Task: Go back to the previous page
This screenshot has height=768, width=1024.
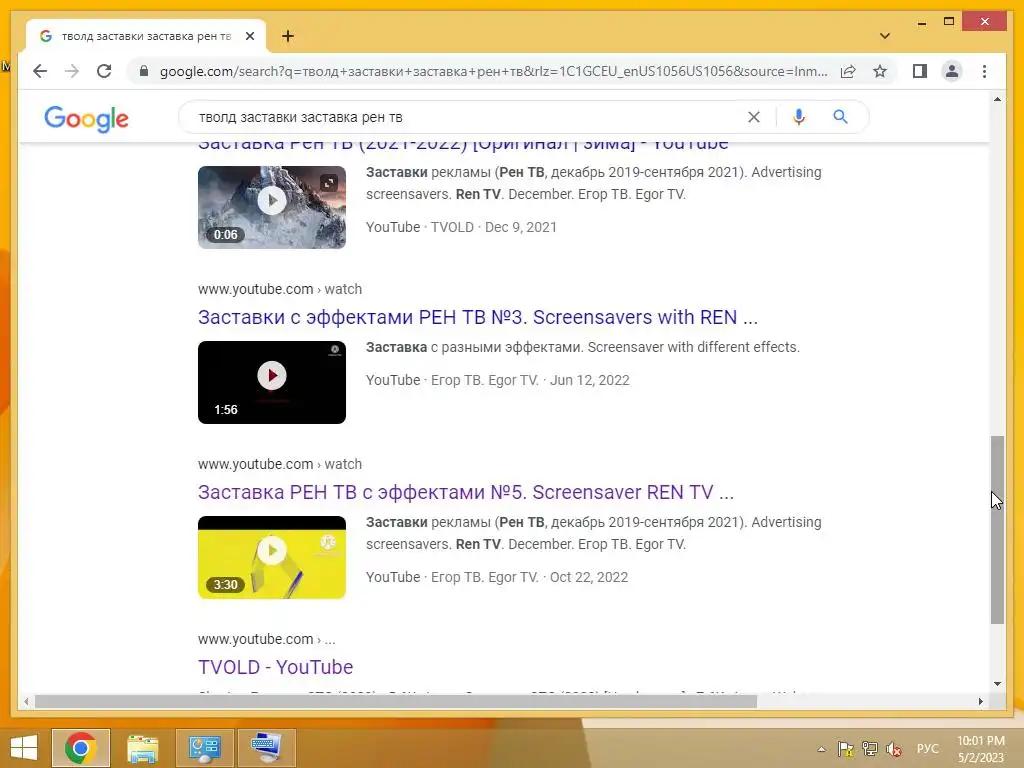Action: (x=40, y=71)
